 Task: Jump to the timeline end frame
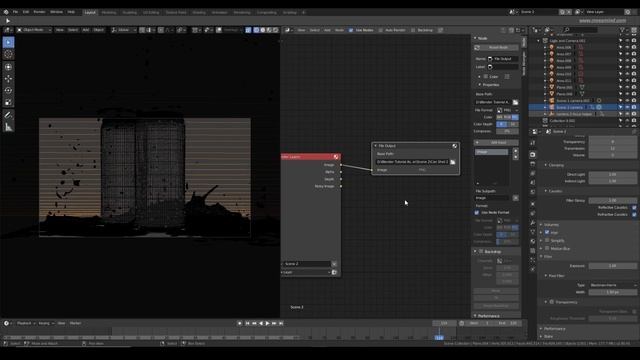point(281,323)
